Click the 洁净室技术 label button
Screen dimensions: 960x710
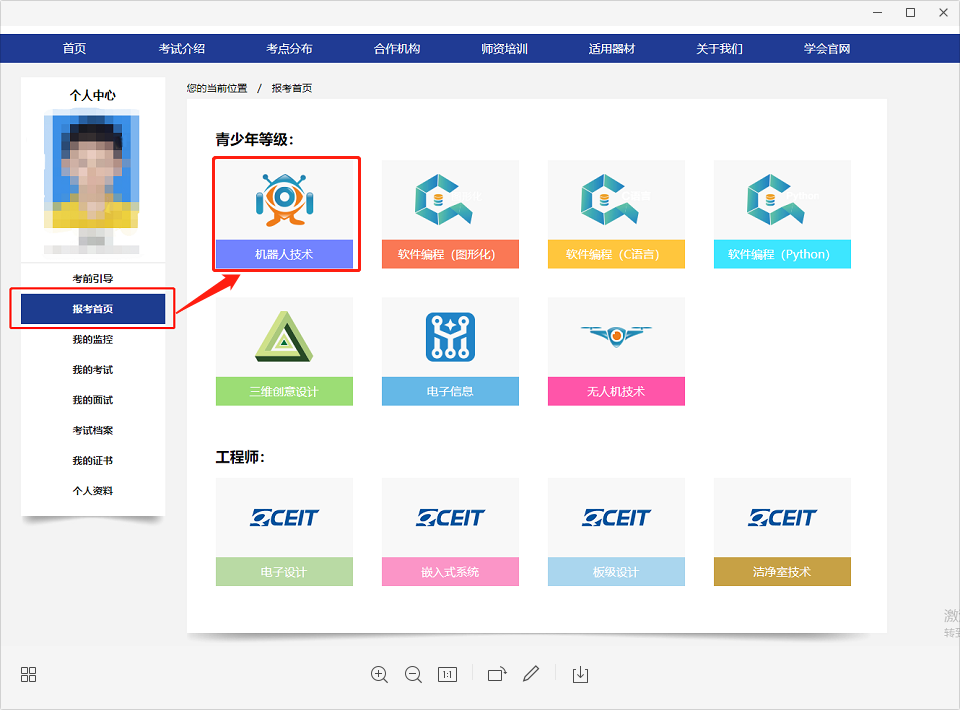782,572
